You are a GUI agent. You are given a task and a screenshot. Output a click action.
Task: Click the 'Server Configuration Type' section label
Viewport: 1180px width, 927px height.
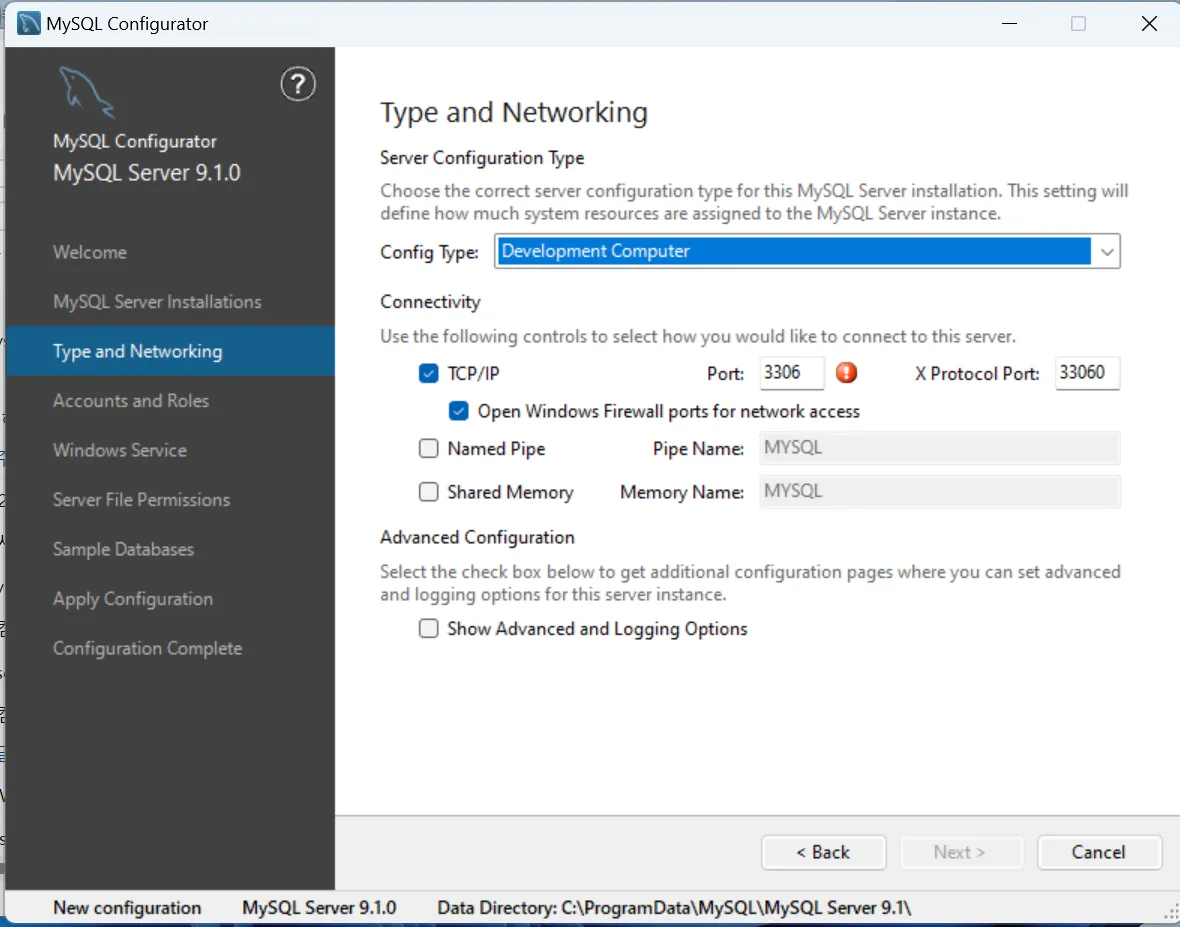click(x=482, y=158)
